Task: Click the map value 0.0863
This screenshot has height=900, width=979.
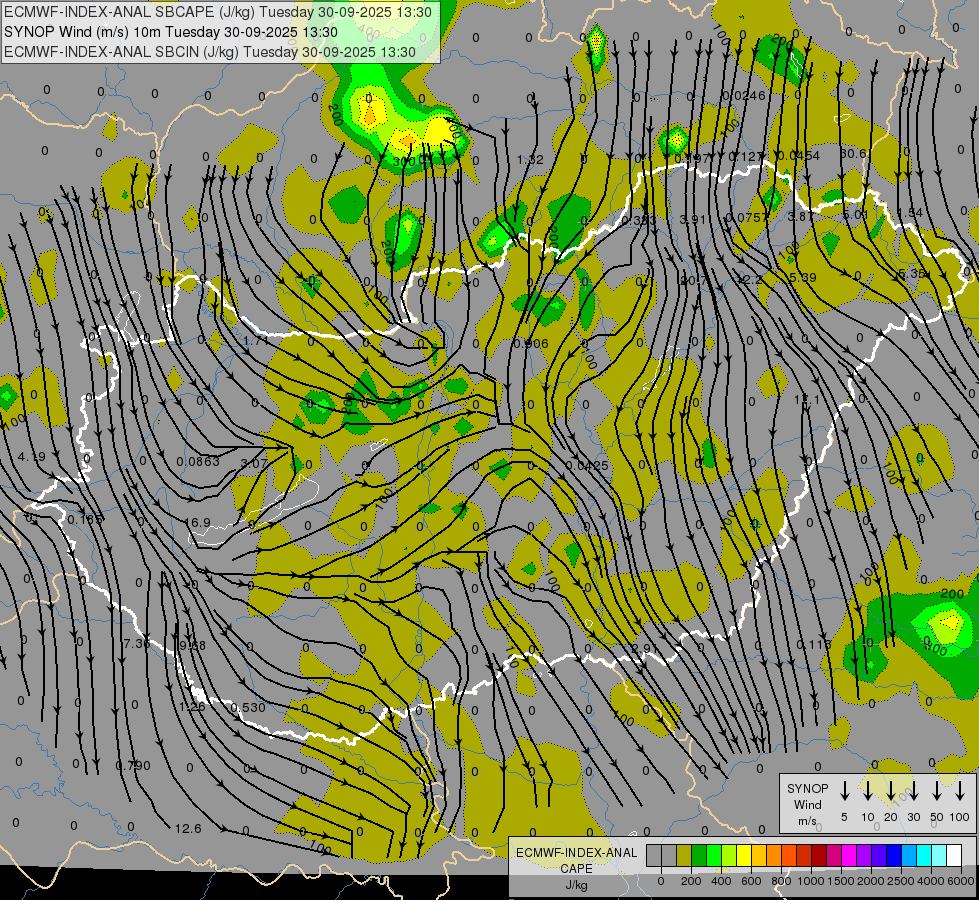Action: (198, 462)
